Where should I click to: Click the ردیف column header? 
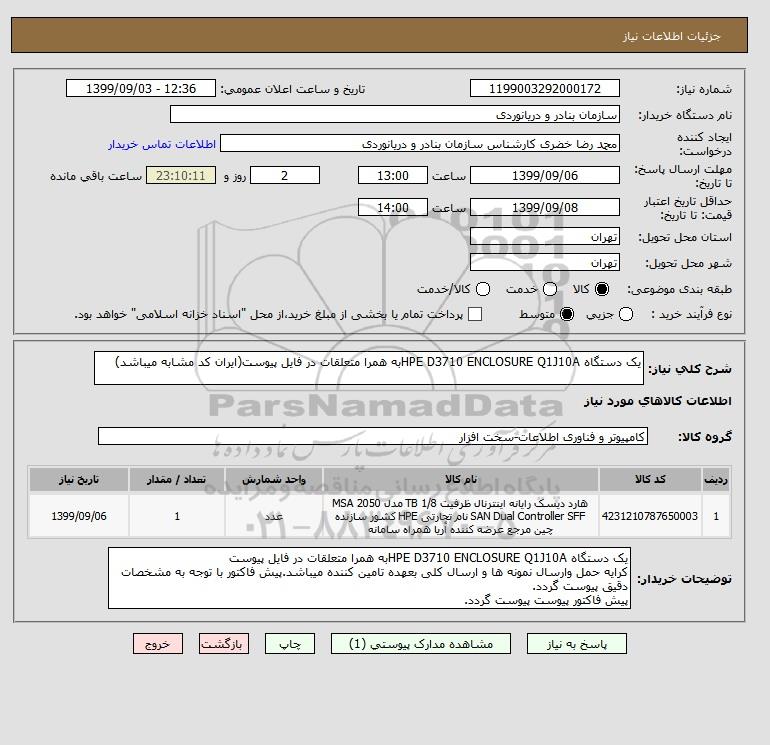[x=716, y=479]
